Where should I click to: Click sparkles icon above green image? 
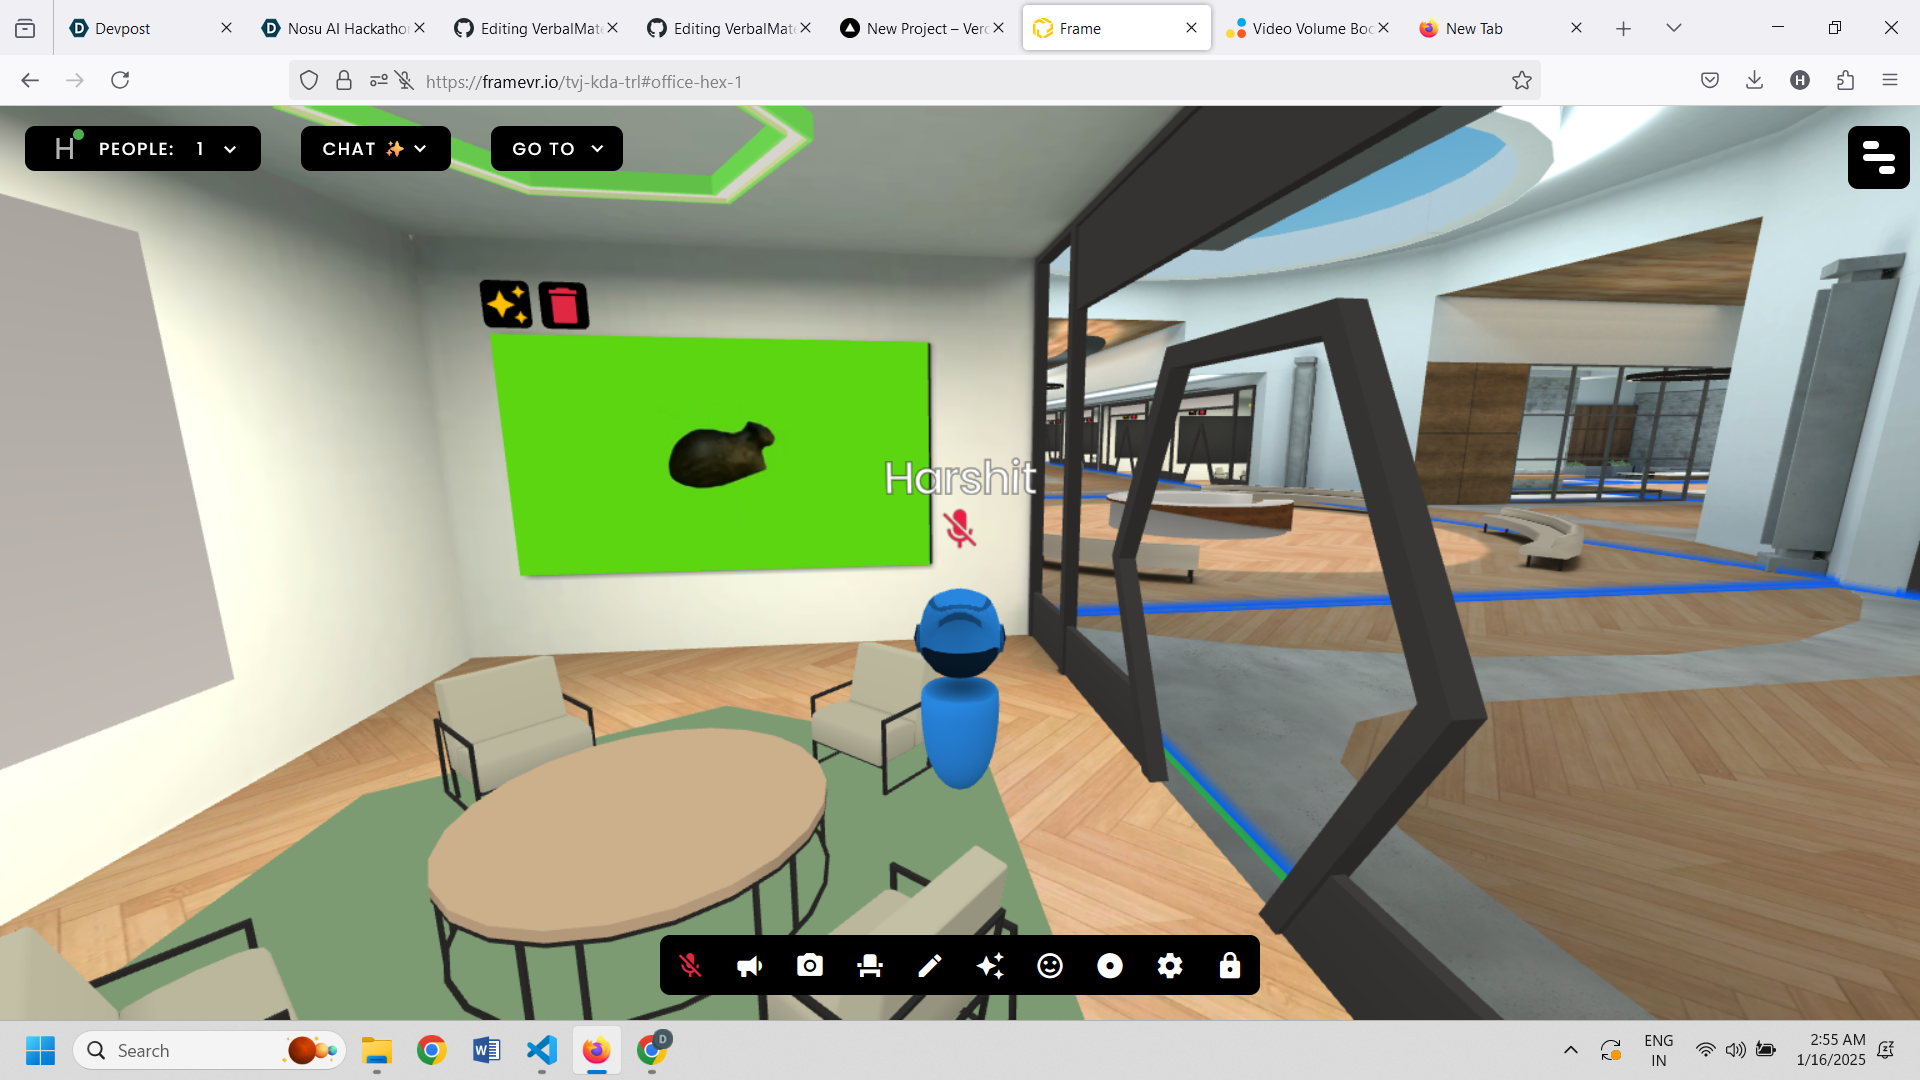[x=506, y=303]
